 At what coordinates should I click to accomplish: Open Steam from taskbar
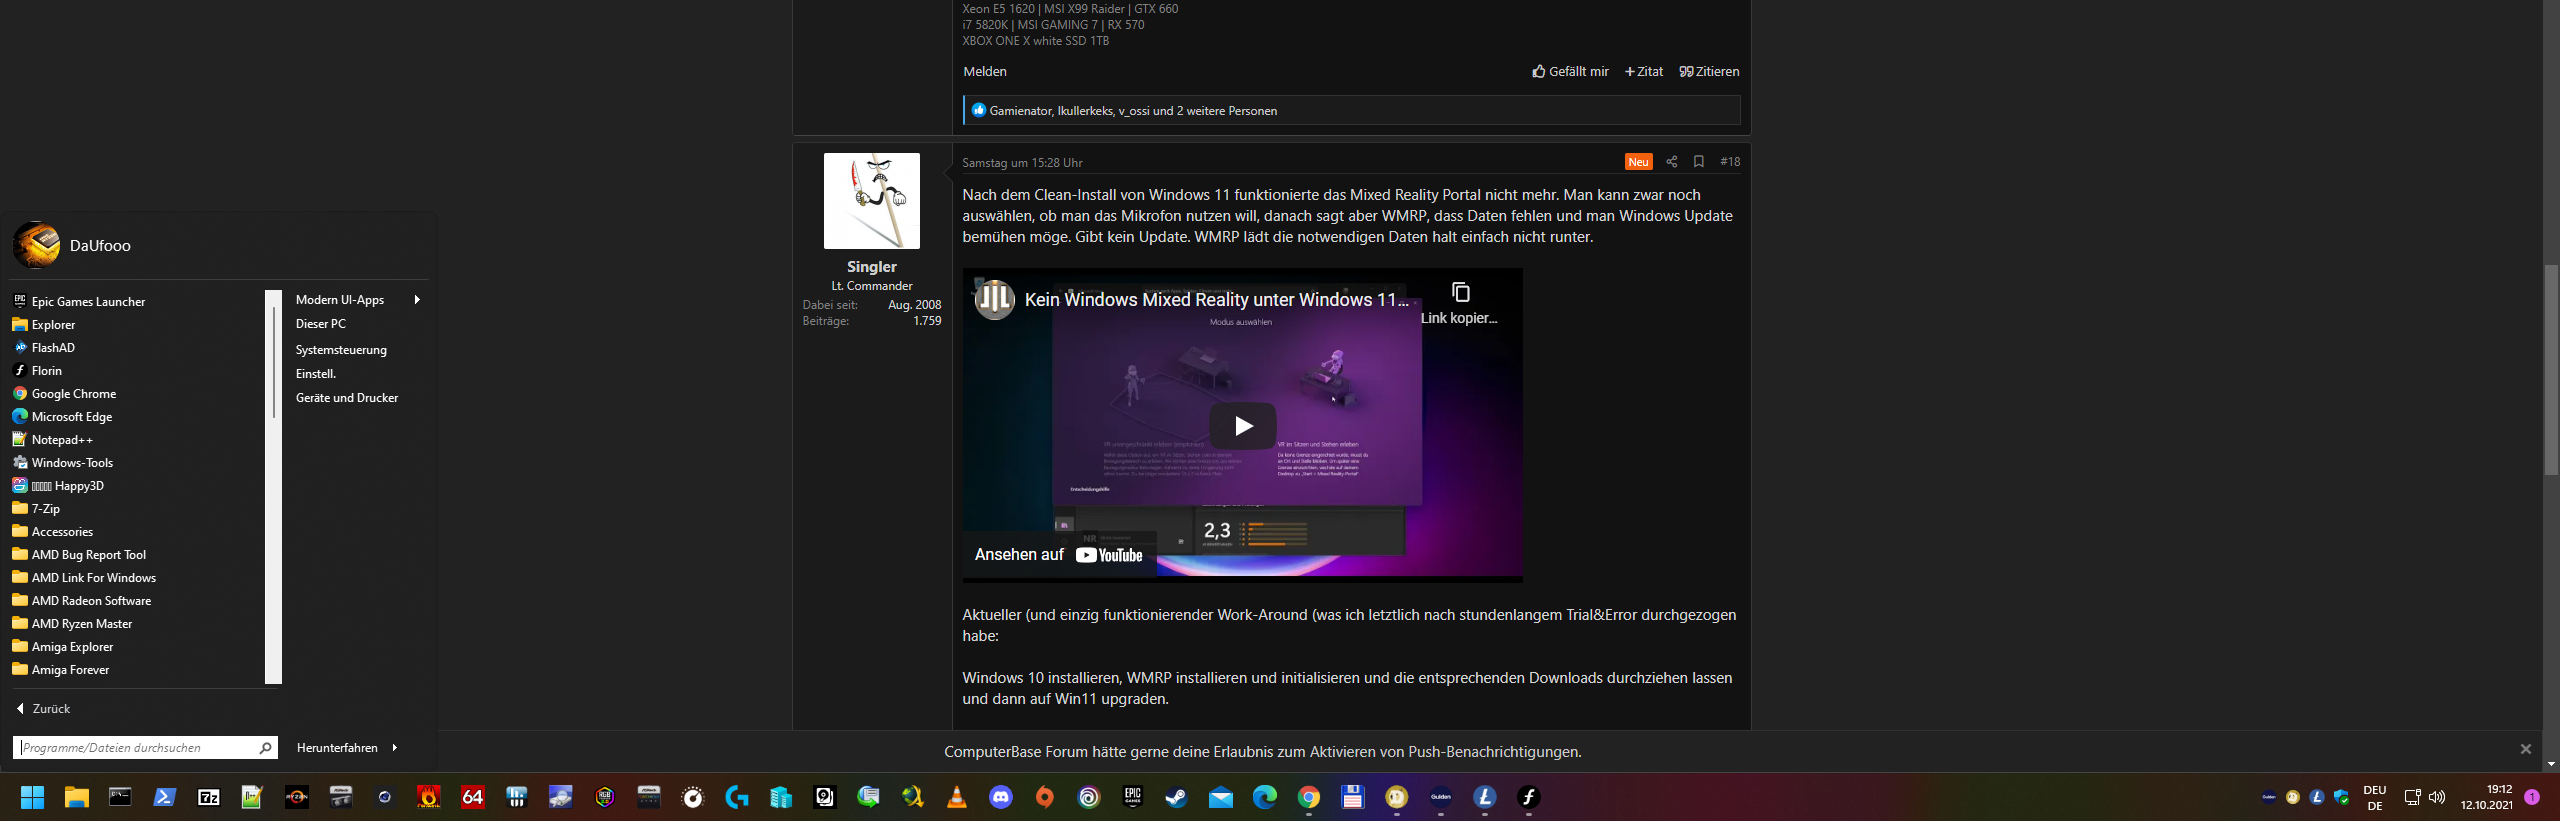(1176, 797)
